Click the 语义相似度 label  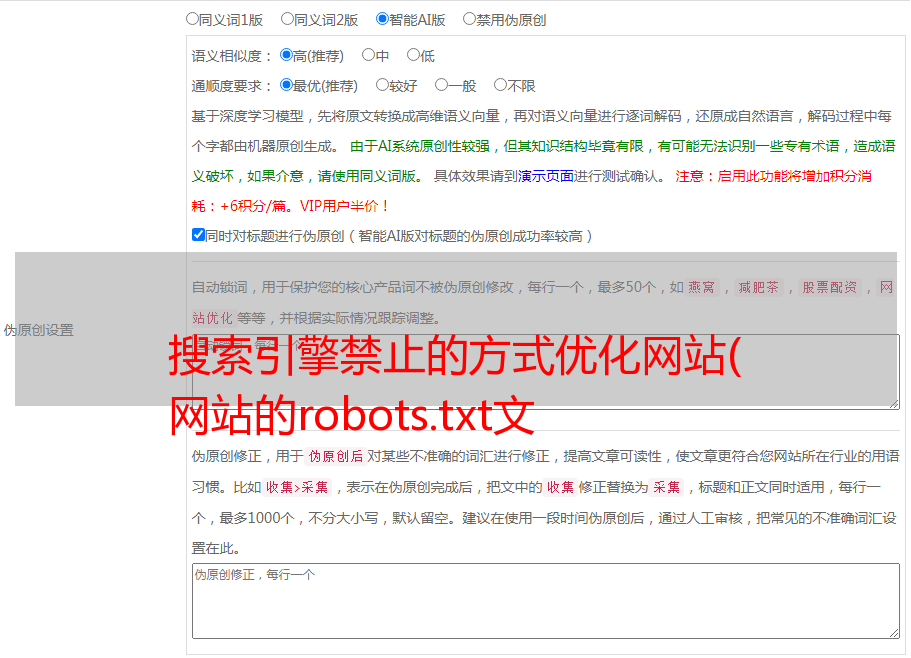click(232, 56)
